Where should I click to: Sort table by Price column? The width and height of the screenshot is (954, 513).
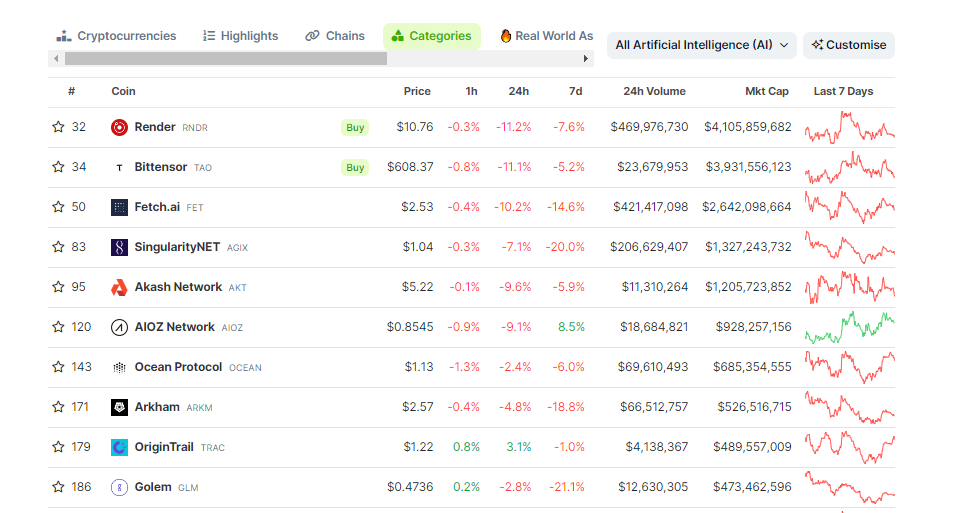click(x=417, y=91)
